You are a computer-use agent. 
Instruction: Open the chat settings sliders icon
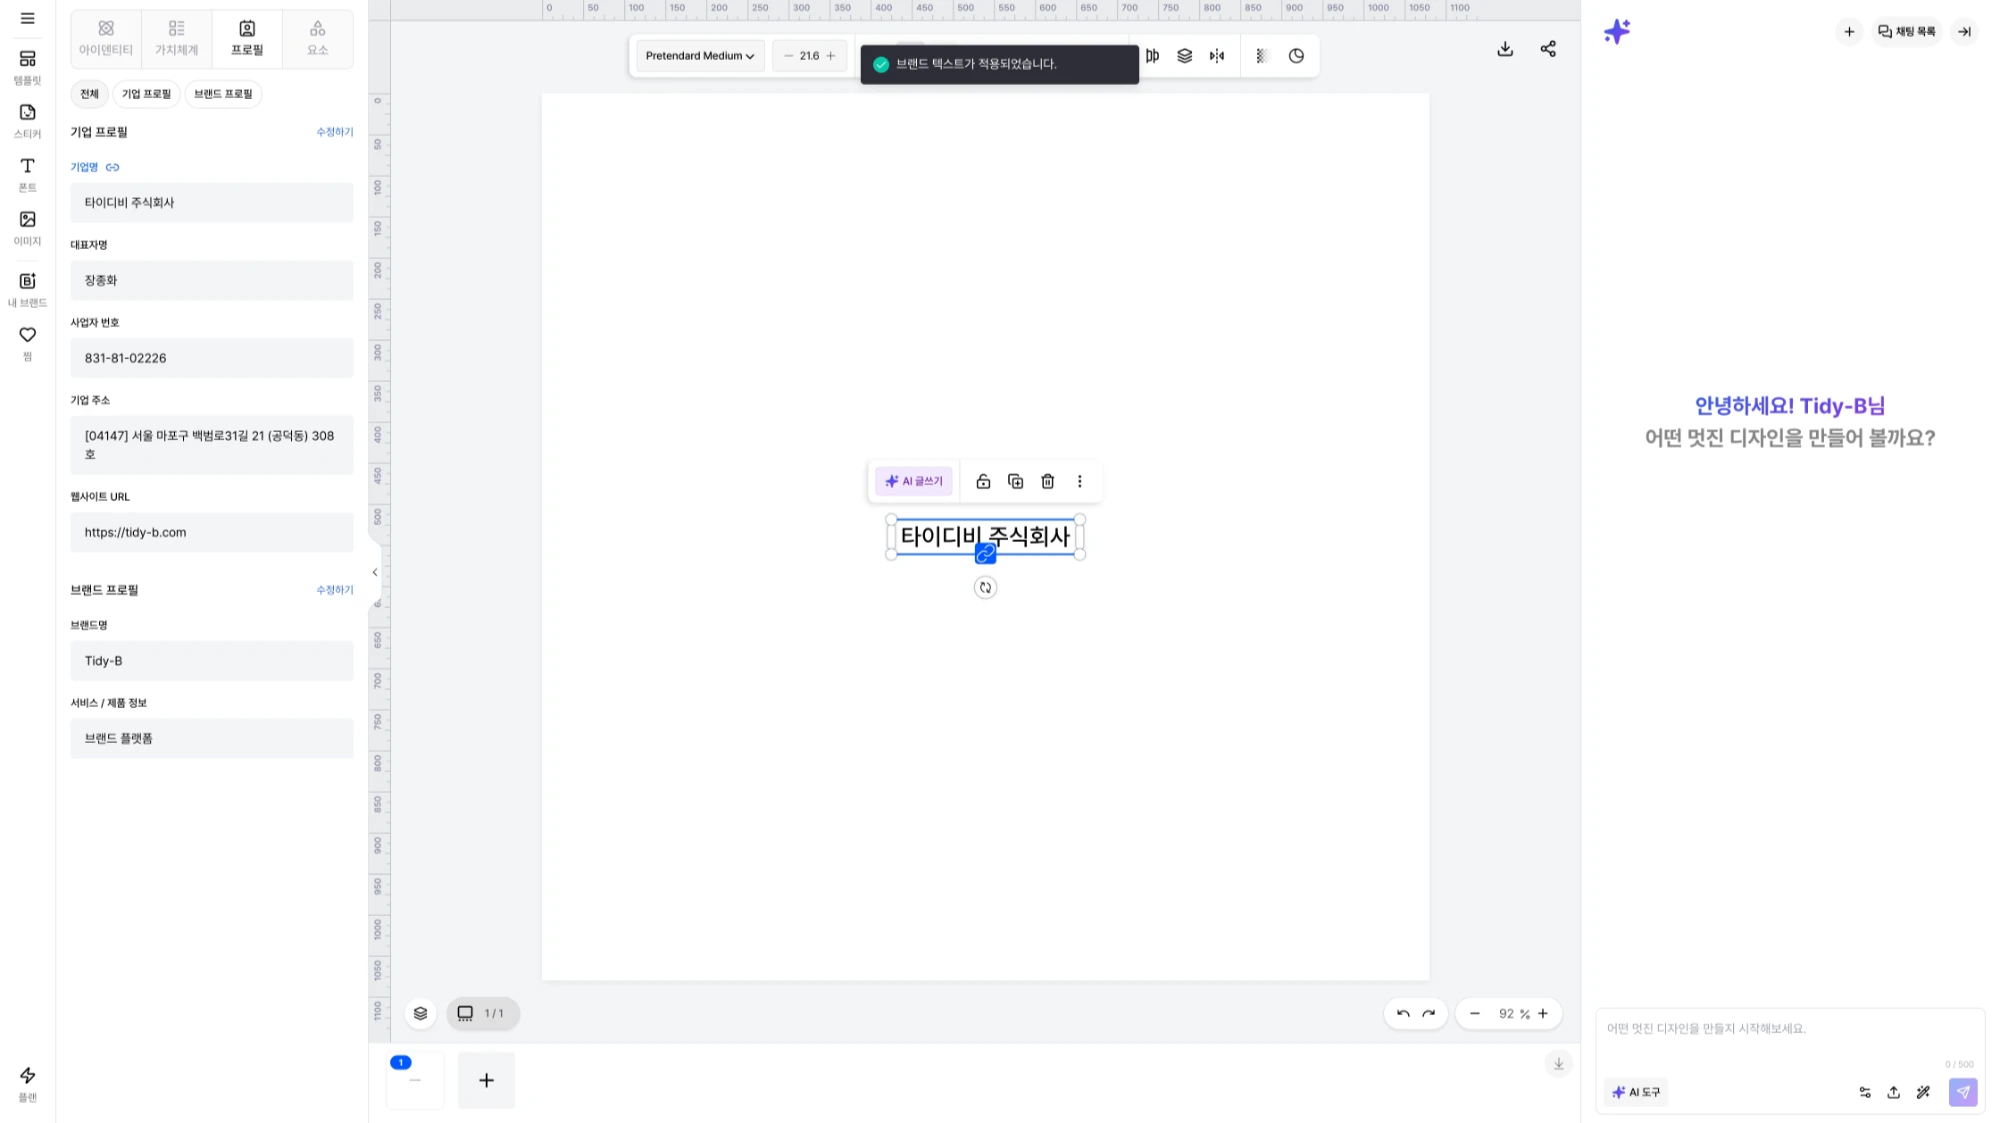tap(1865, 1092)
